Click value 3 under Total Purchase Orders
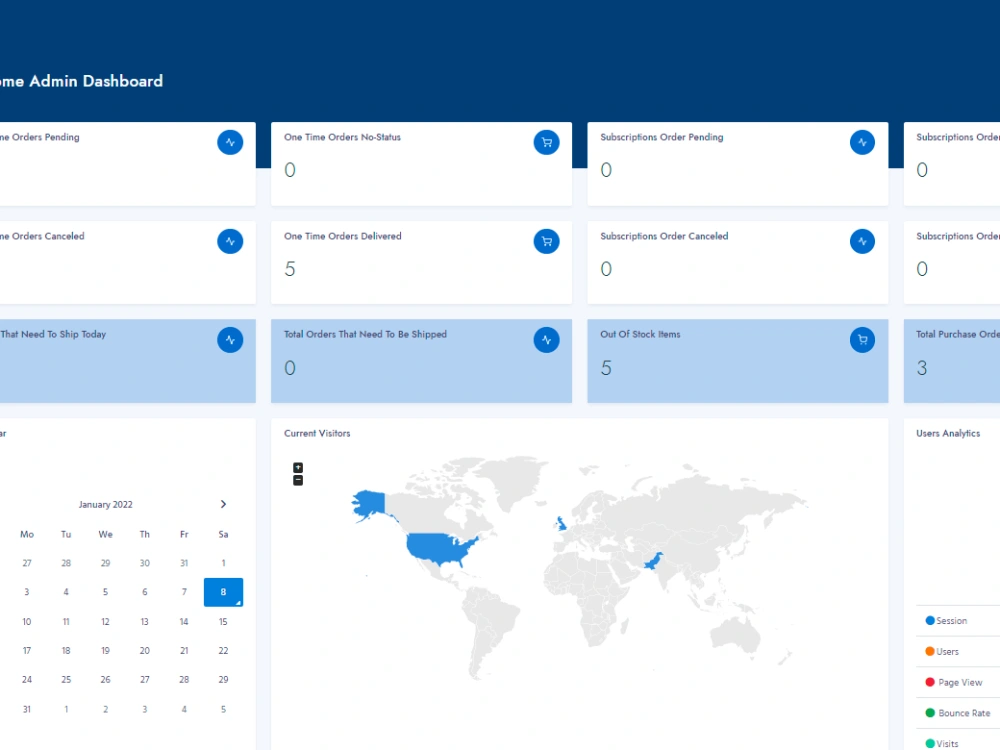This screenshot has width=1000, height=750. pyautogui.click(x=922, y=368)
